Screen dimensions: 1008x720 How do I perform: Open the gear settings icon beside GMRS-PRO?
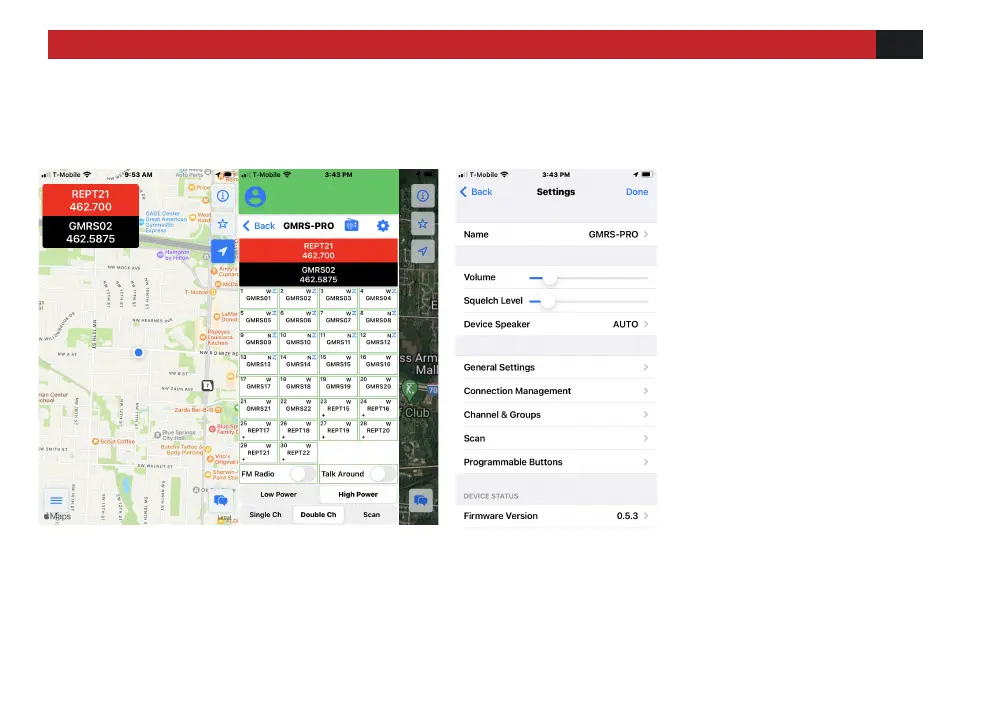(x=383, y=226)
